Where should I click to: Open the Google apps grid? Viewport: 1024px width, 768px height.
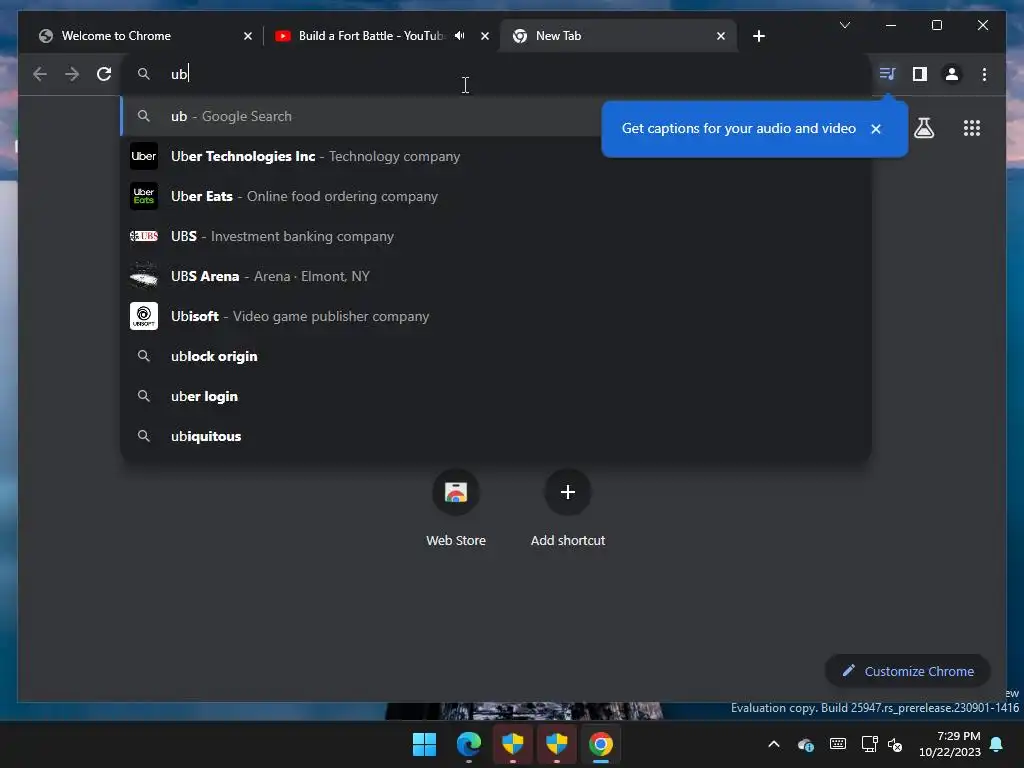pyautogui.click(x=972, y=128)
